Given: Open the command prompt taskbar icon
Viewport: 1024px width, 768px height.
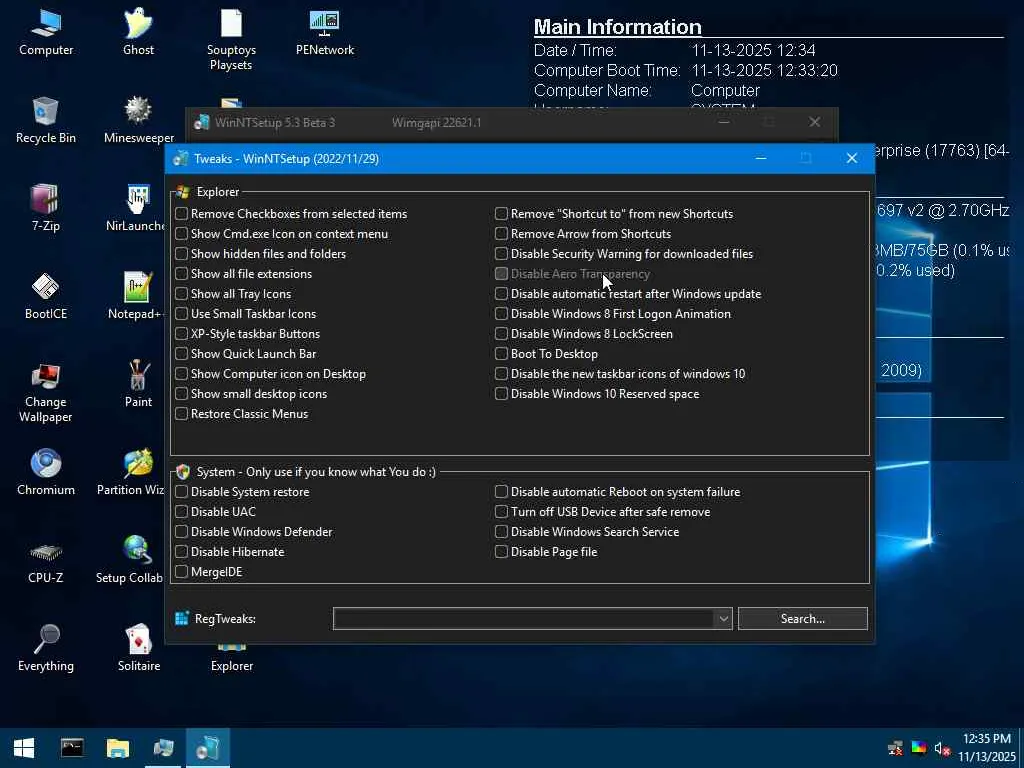Looking at the screenshot, I should (72, 748).
